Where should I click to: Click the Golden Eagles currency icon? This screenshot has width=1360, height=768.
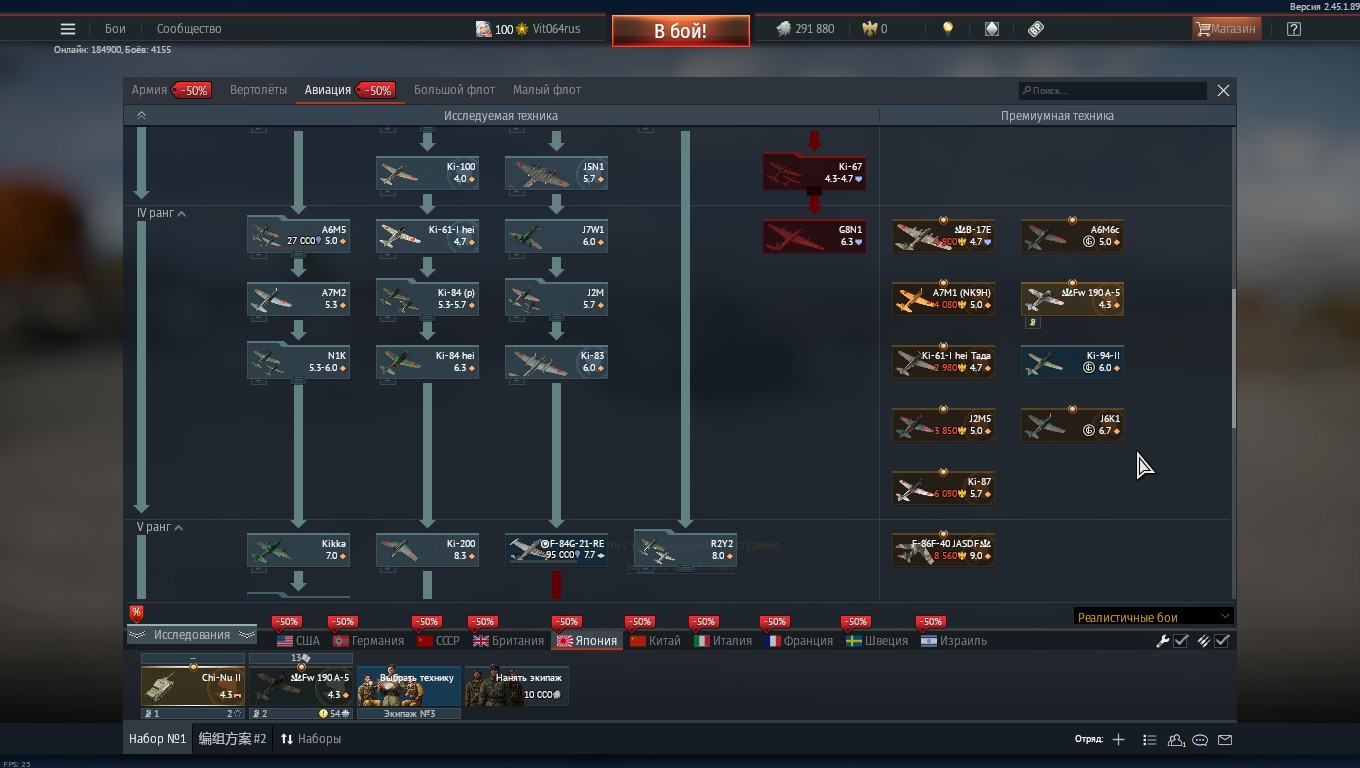click(869, 29)
